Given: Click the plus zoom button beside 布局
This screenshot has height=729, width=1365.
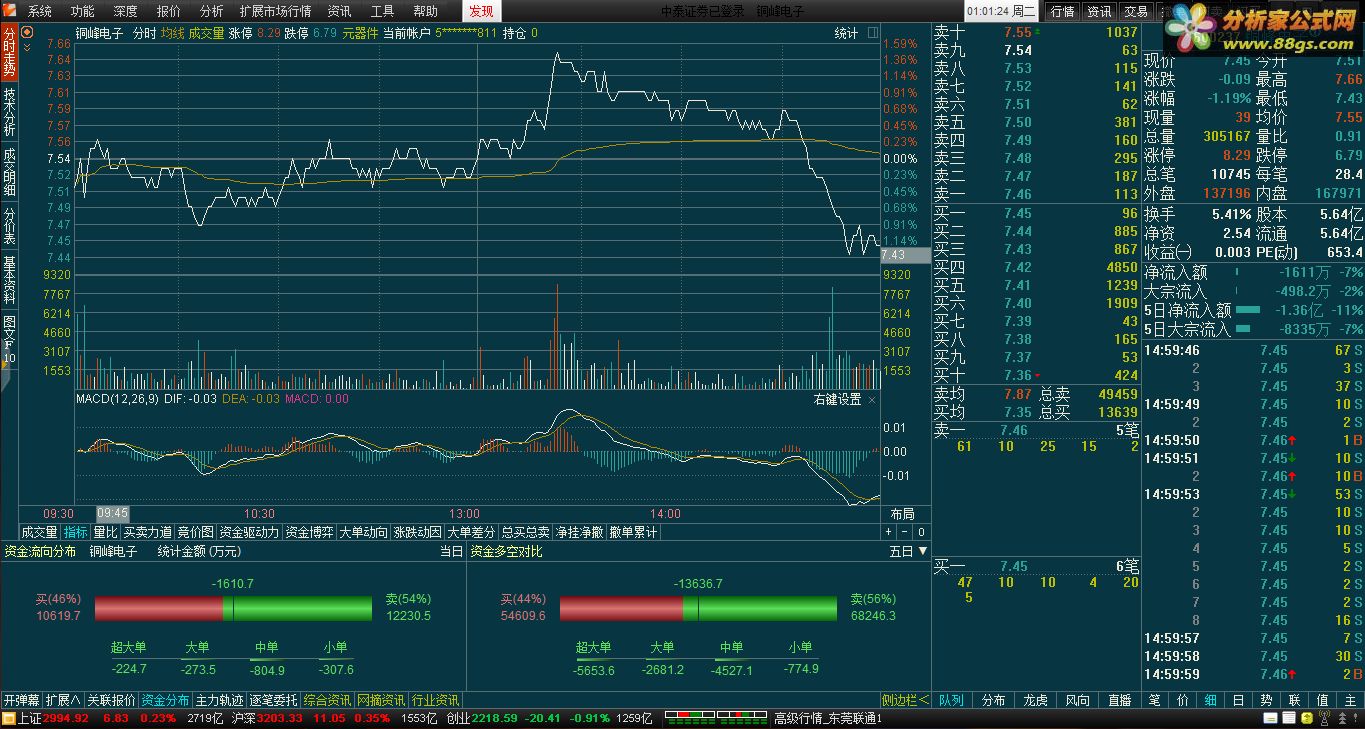Looking at the screenshot, I should (888, 532).
